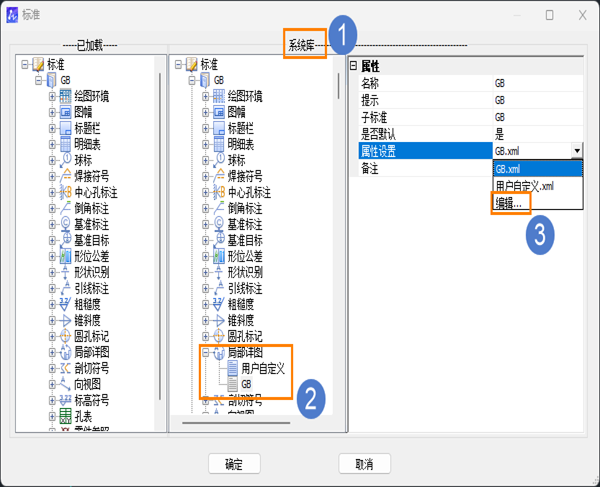Collapse the 属性 section header

(x=353, y=66)
